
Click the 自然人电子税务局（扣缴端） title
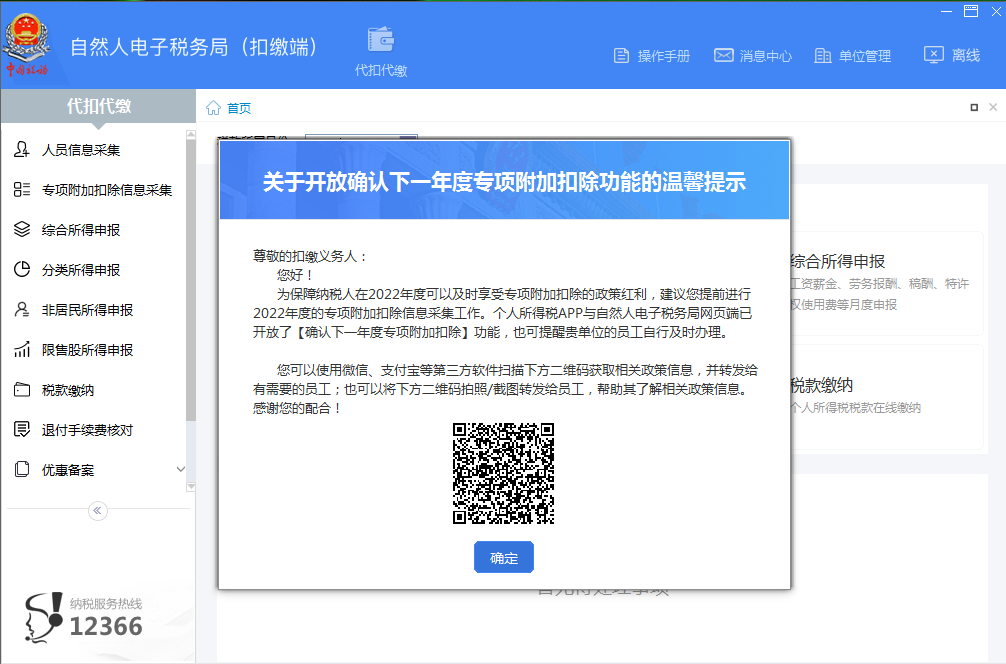tap(193, 47)
